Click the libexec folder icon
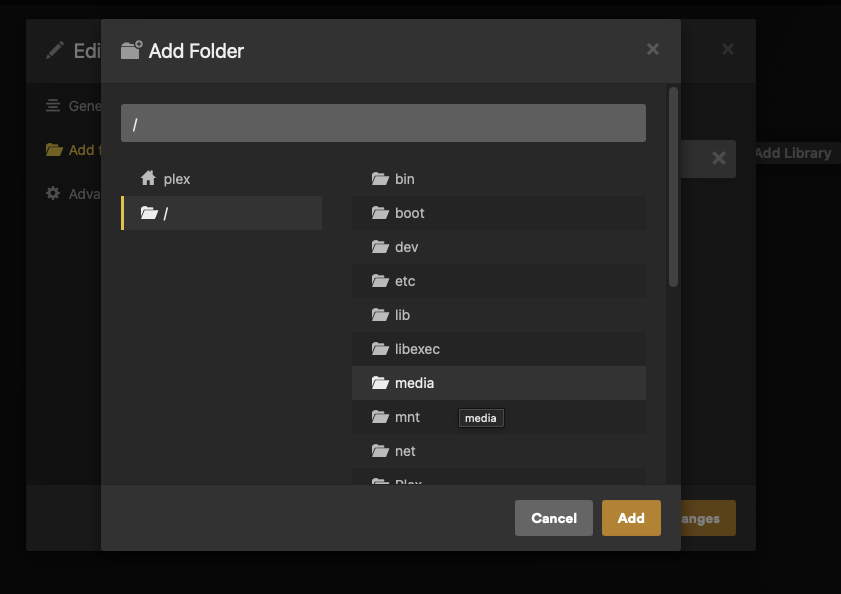 pos(380,349)
